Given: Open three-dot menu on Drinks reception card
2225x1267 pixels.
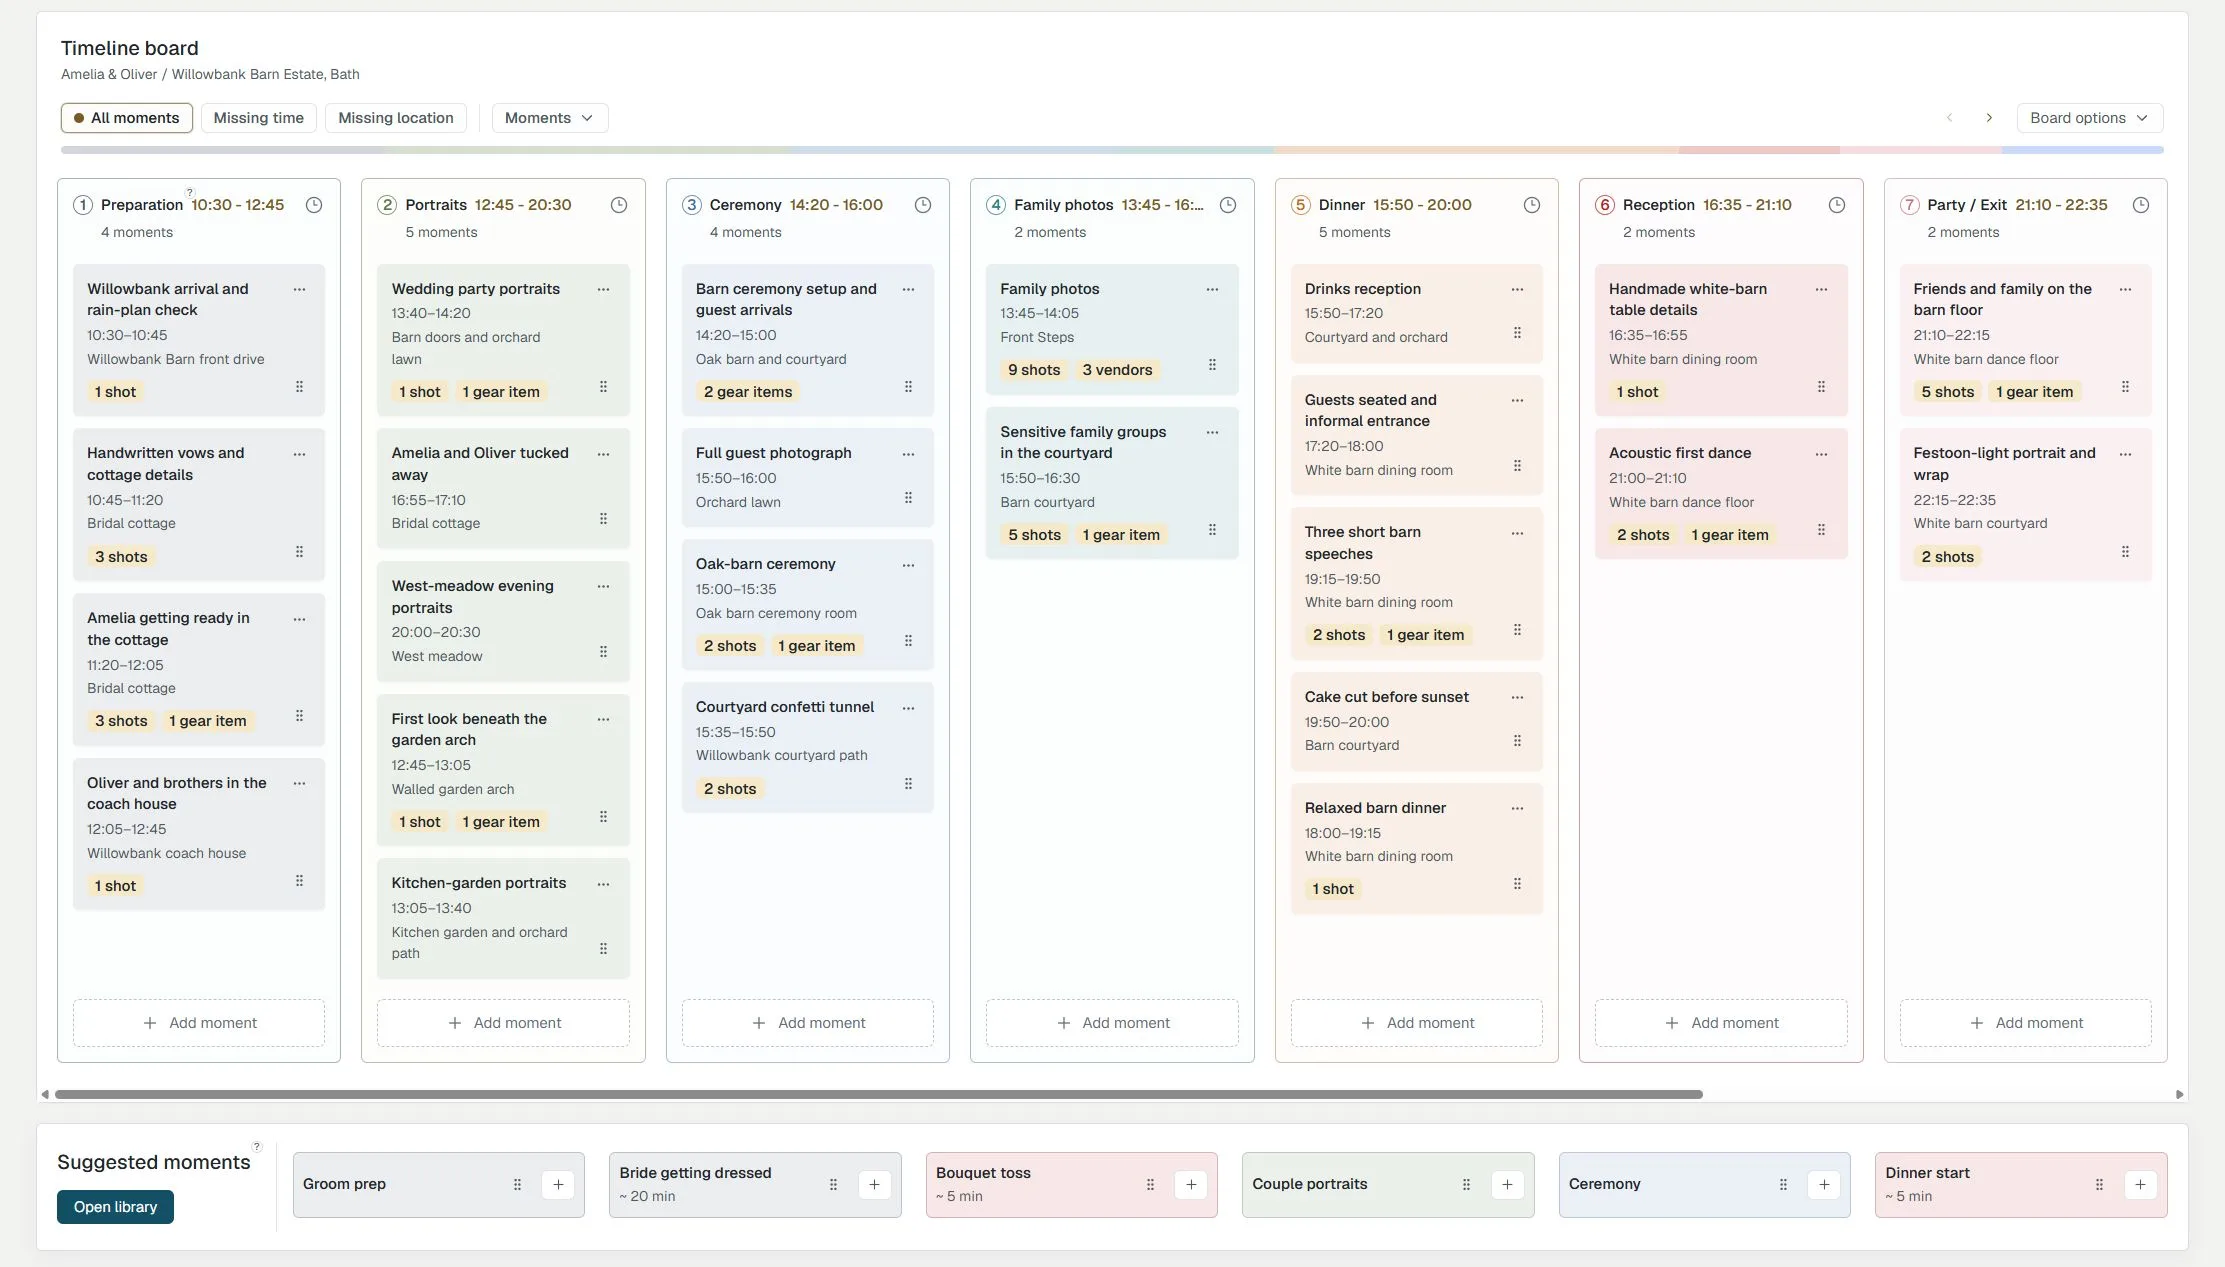Looking at the screenshot, I should pos(1517,289).
